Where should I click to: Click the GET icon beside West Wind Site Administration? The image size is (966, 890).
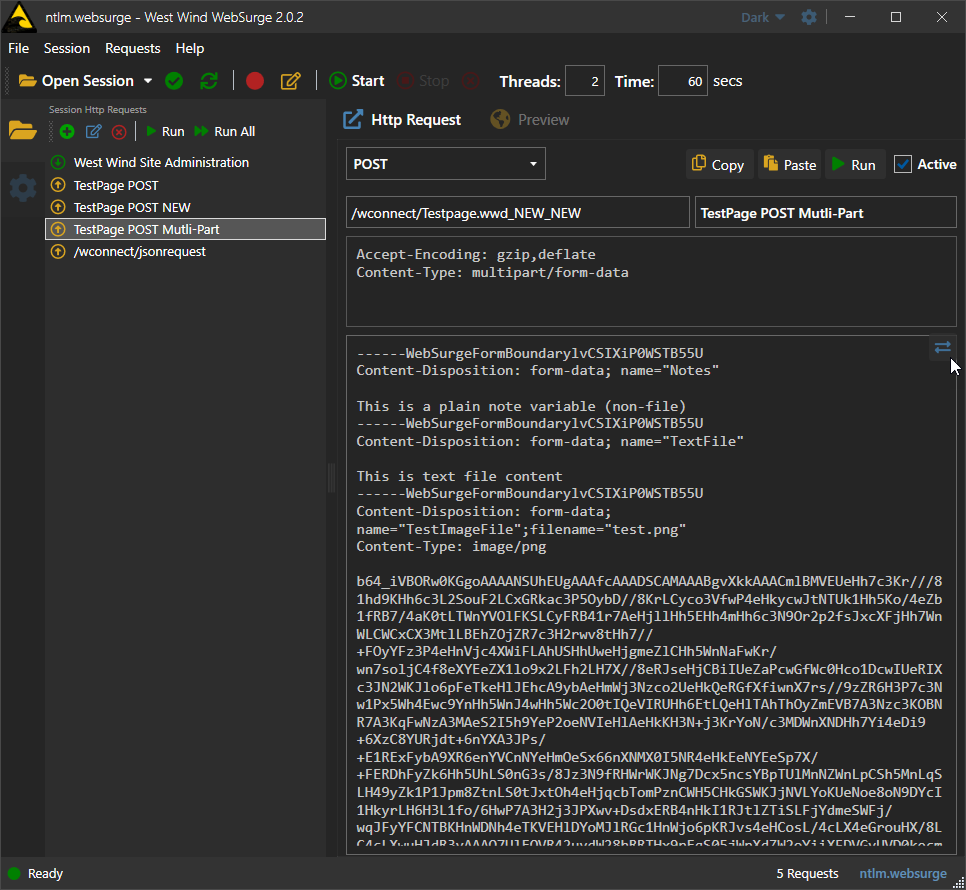tap(58, 163)
